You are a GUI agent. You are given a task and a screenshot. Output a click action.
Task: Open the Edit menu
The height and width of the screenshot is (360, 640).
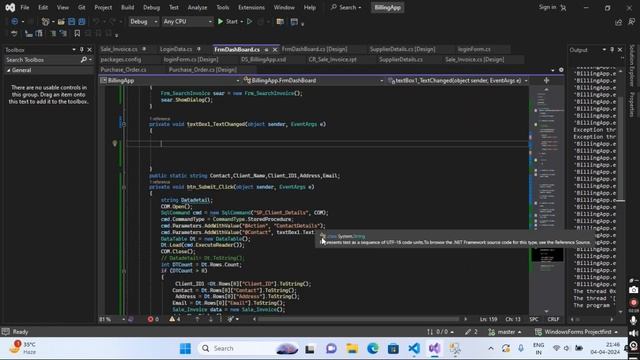pyautogui.click(x=43, y=7)
